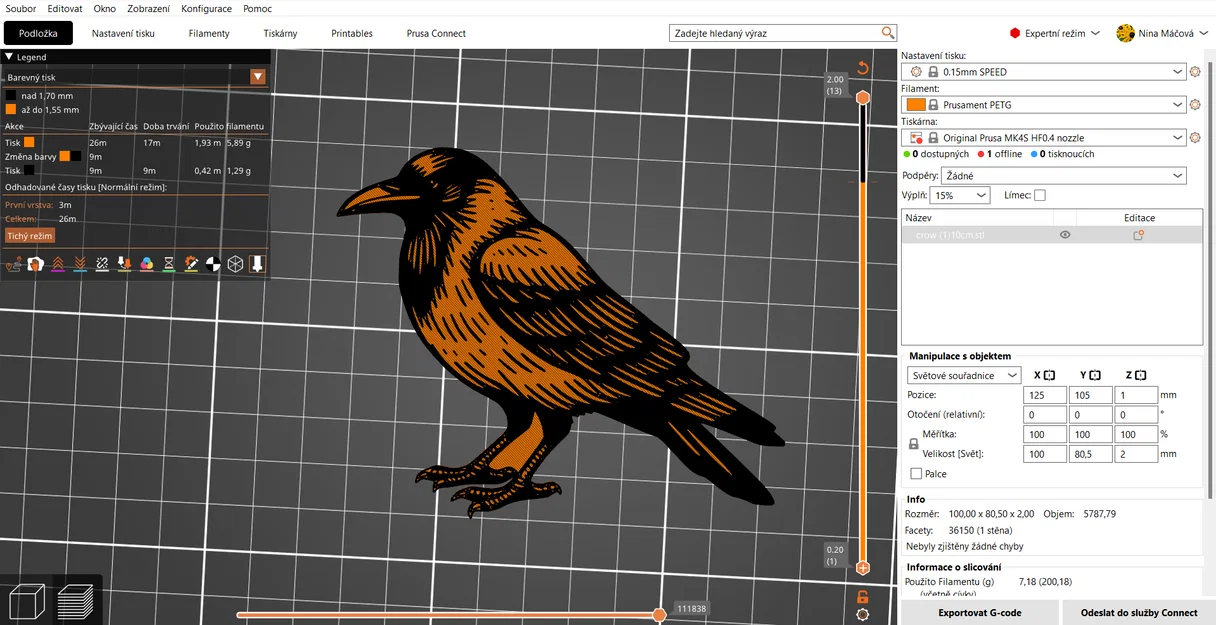The image size is (1216, 625).
Task: Switch to sliced layers preview view
Action: point(76,603)
